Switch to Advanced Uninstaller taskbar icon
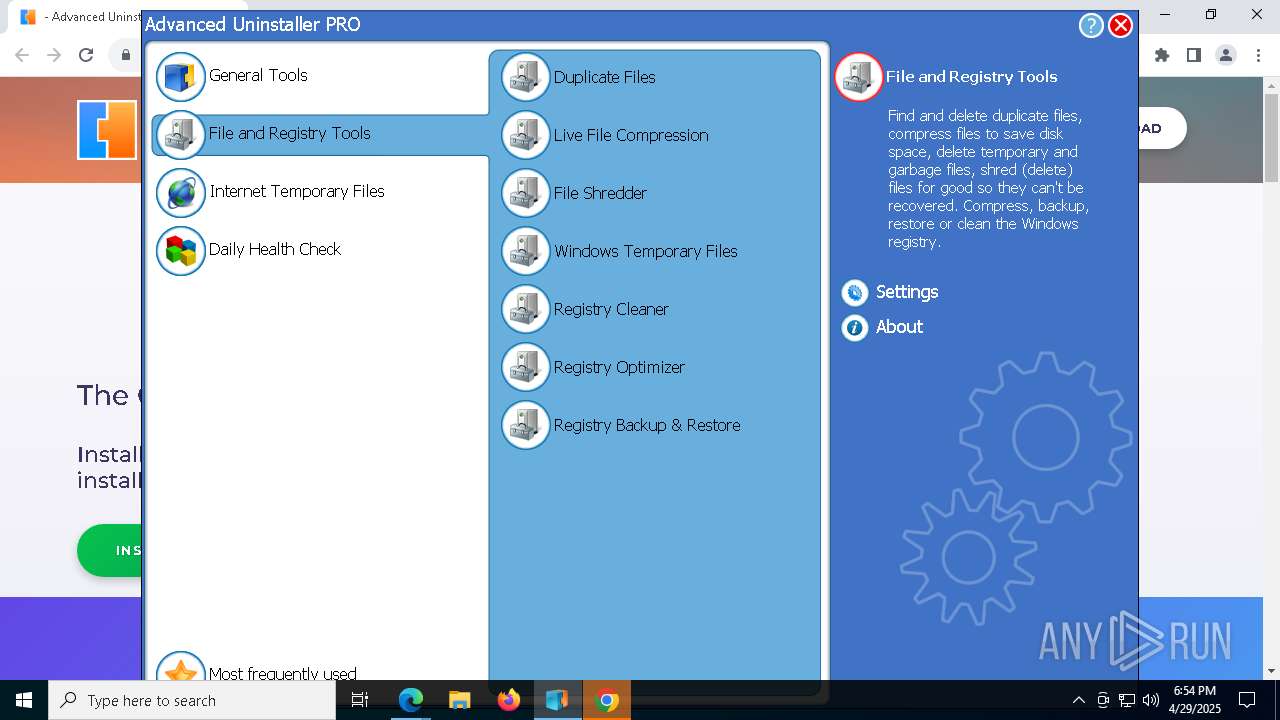The image size is (1280, 720). (557, 700)
